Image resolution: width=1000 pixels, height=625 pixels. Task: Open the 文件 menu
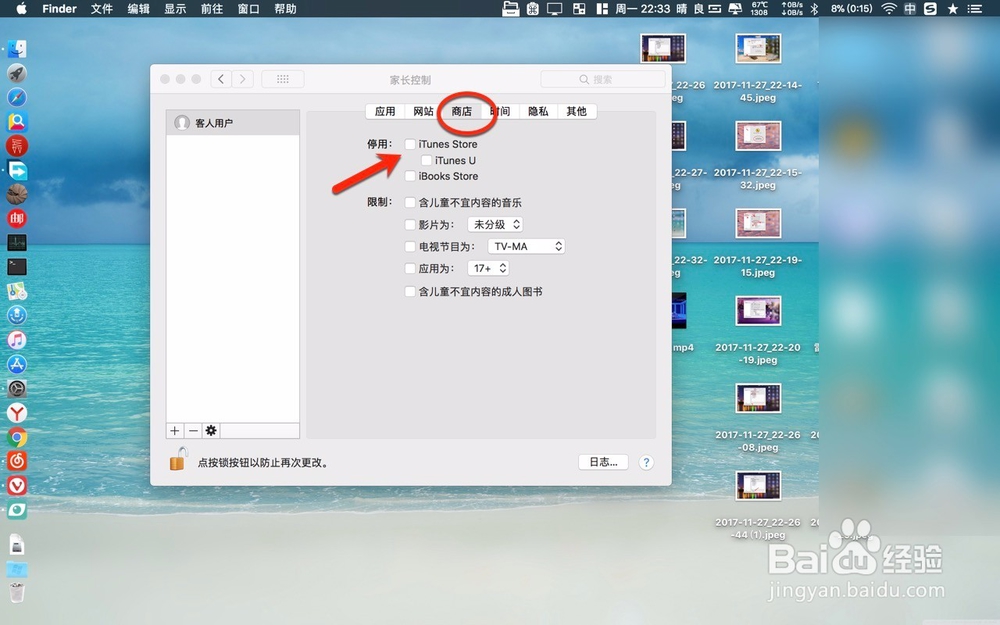tap(102, 8)
